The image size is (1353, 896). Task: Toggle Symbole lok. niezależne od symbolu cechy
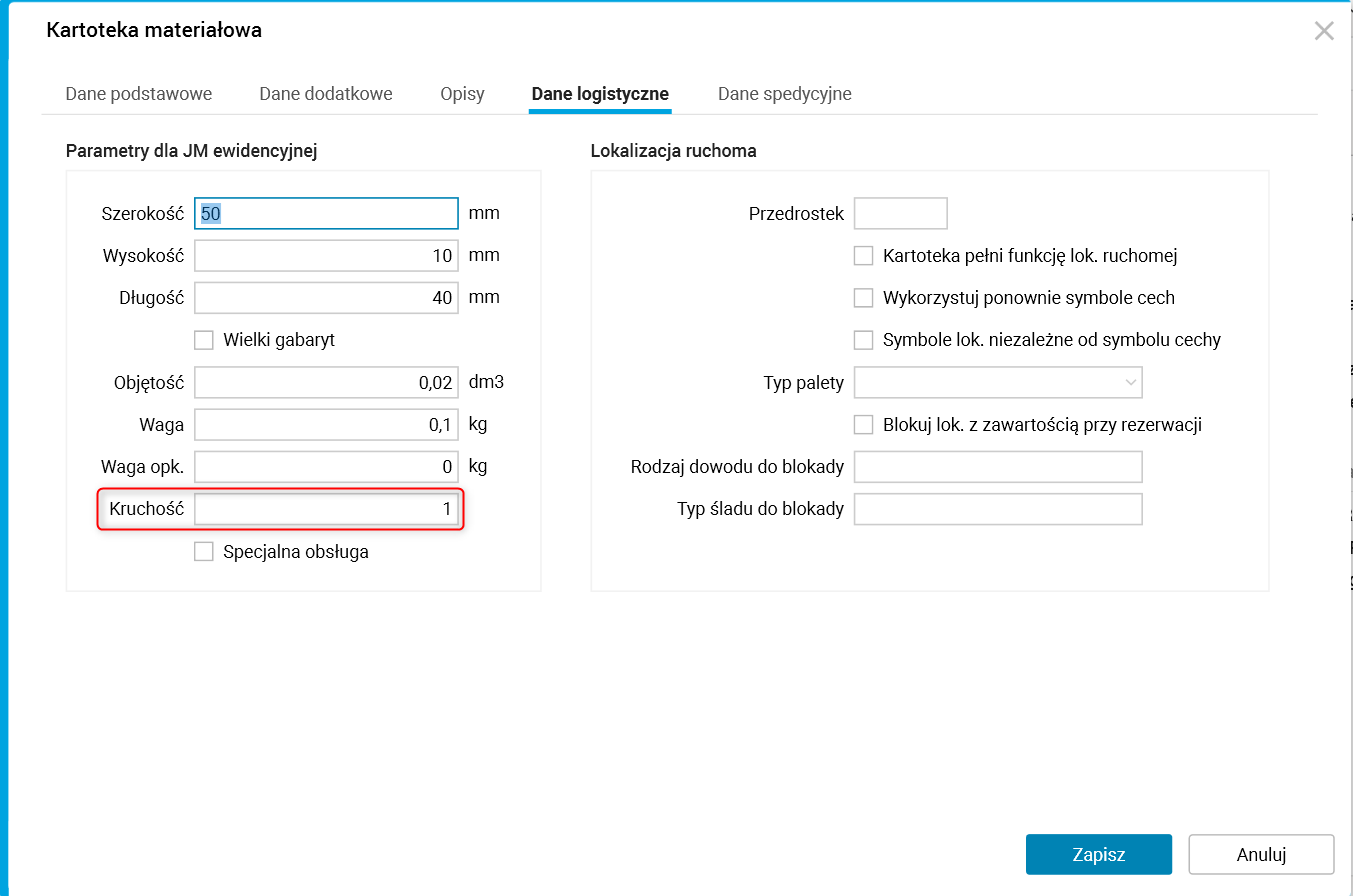(864, 340)
